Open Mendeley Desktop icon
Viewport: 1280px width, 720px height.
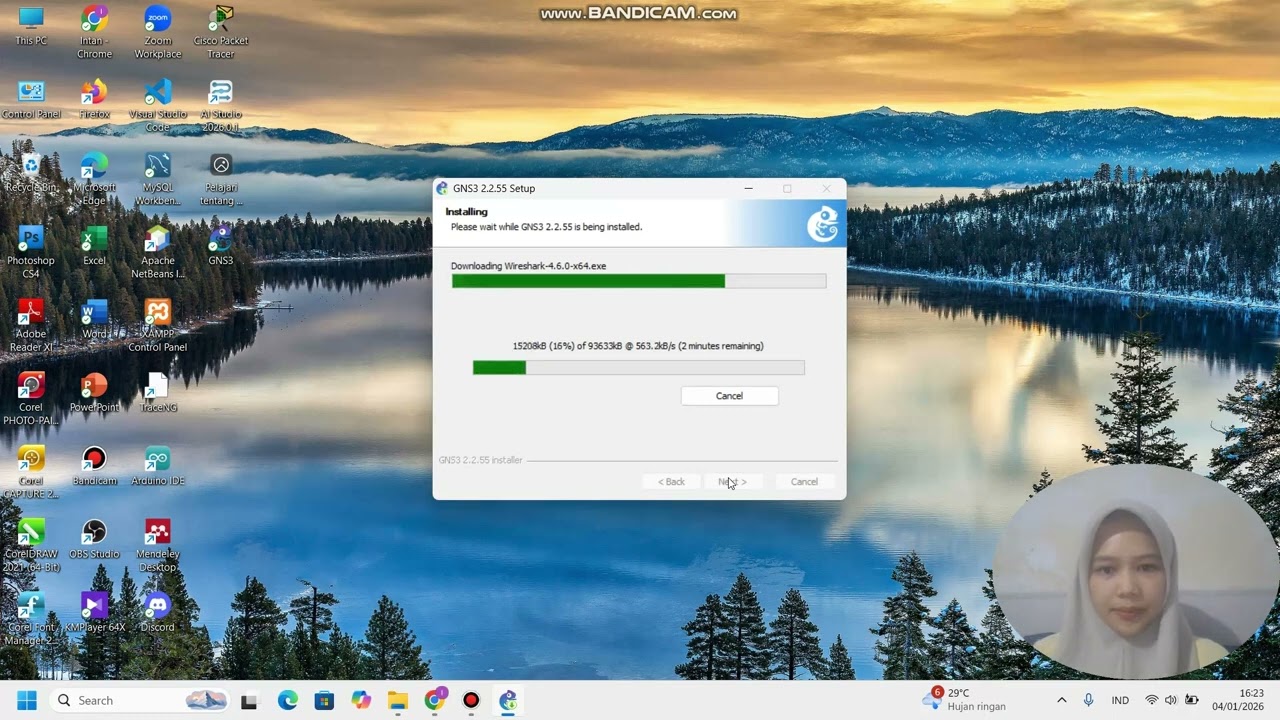coord(158,545)
